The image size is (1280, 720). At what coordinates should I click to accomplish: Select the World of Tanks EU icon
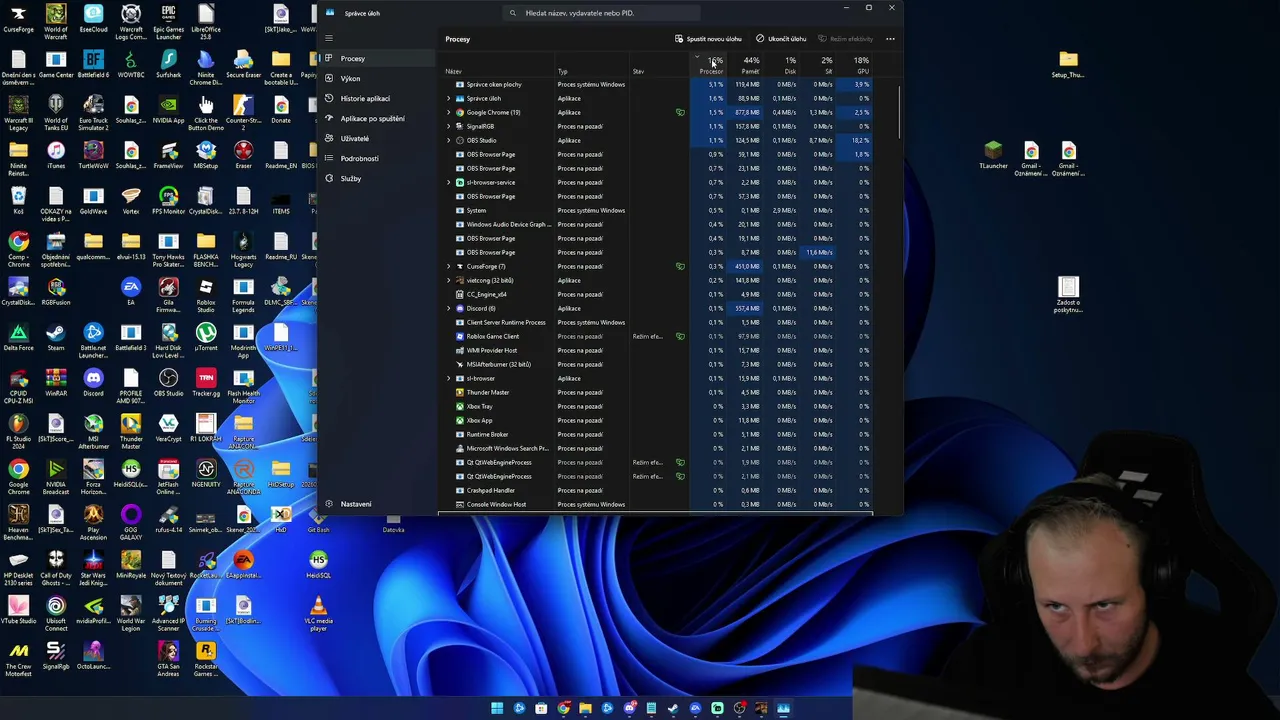pyautogui.click(x=56, y=112)
